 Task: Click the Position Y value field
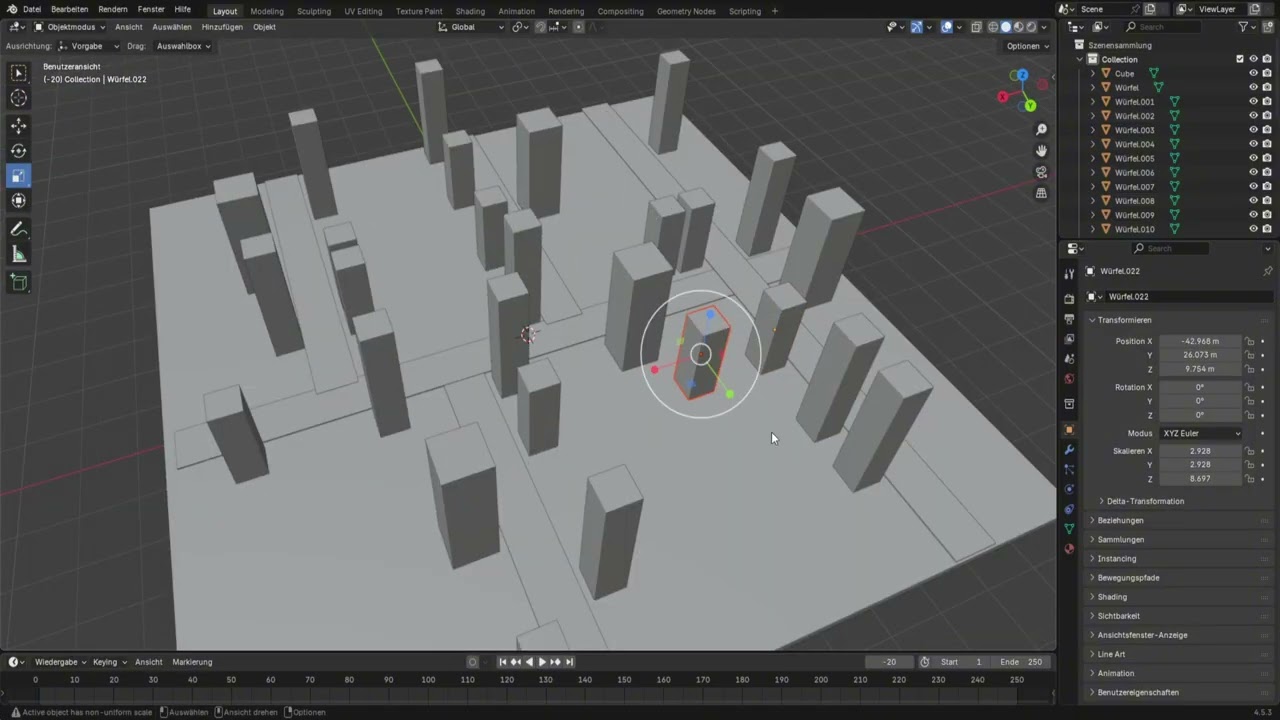click(1200, 355)
